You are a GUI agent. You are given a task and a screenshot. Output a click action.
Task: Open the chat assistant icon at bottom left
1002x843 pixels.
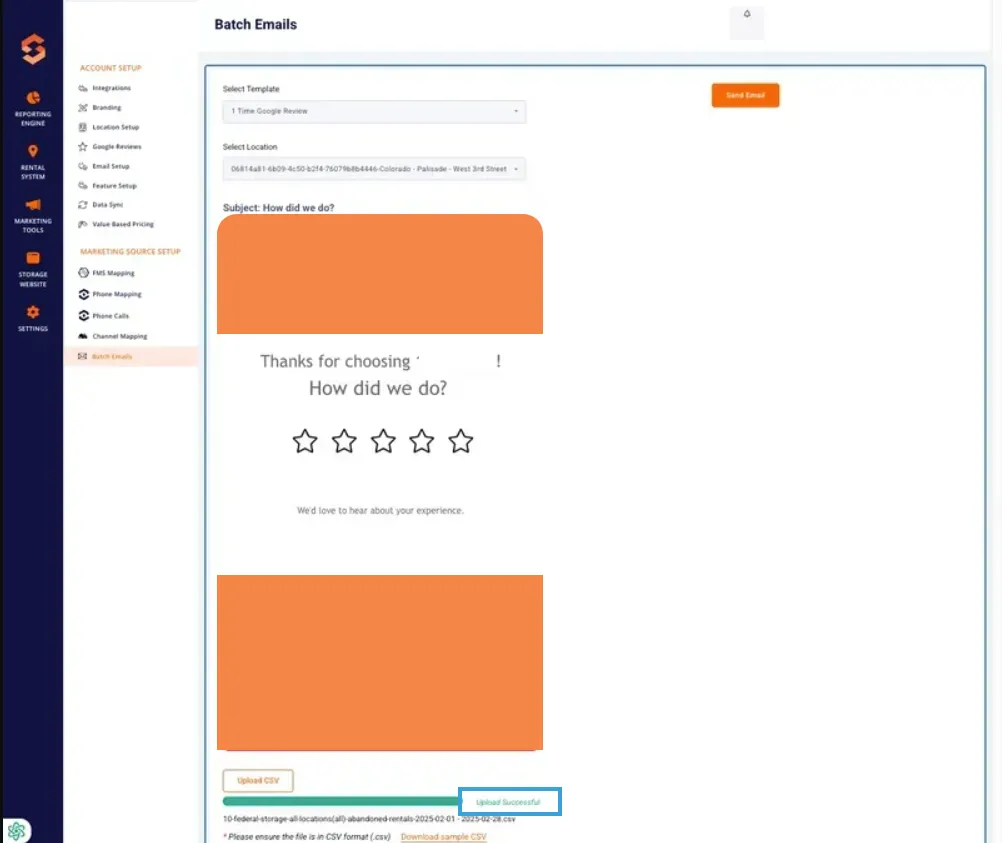[17, 830]
